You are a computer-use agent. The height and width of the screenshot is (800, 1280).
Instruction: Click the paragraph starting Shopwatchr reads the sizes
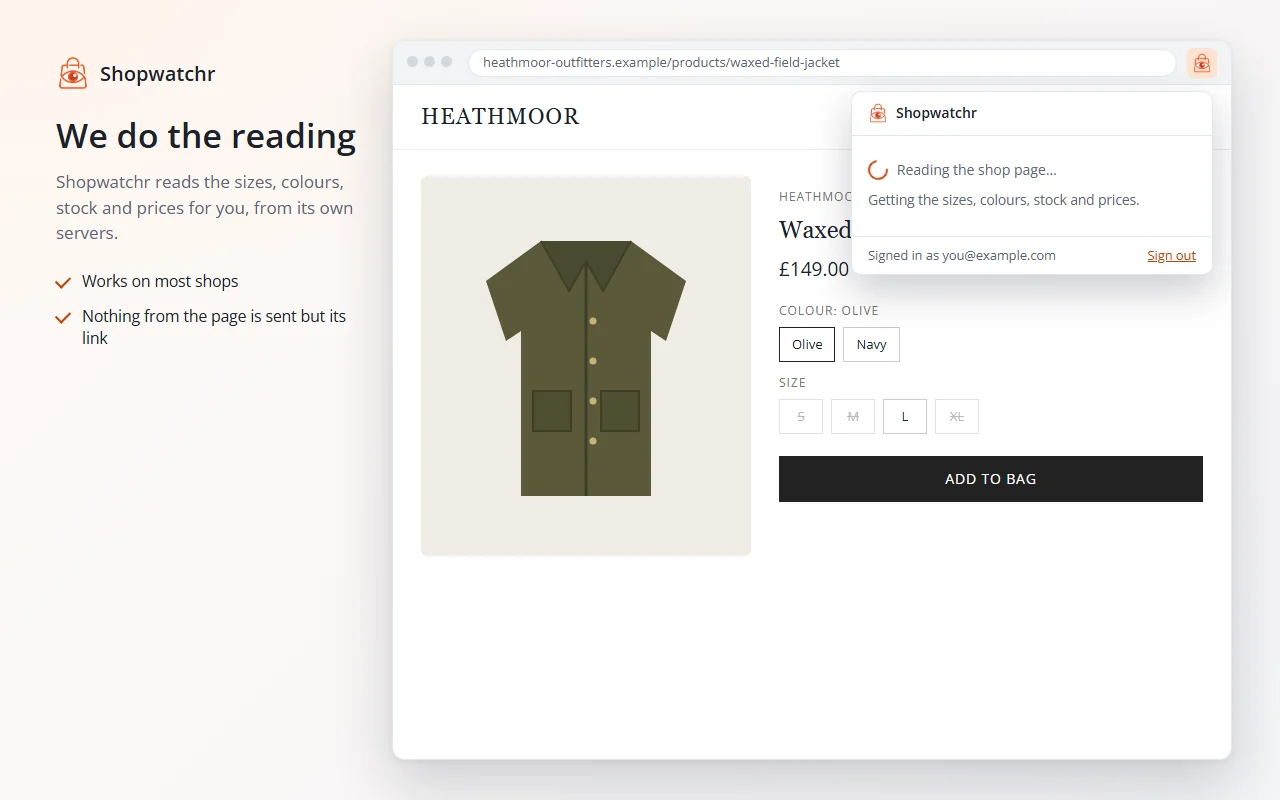pyautogui.click(x=205, y=208)
